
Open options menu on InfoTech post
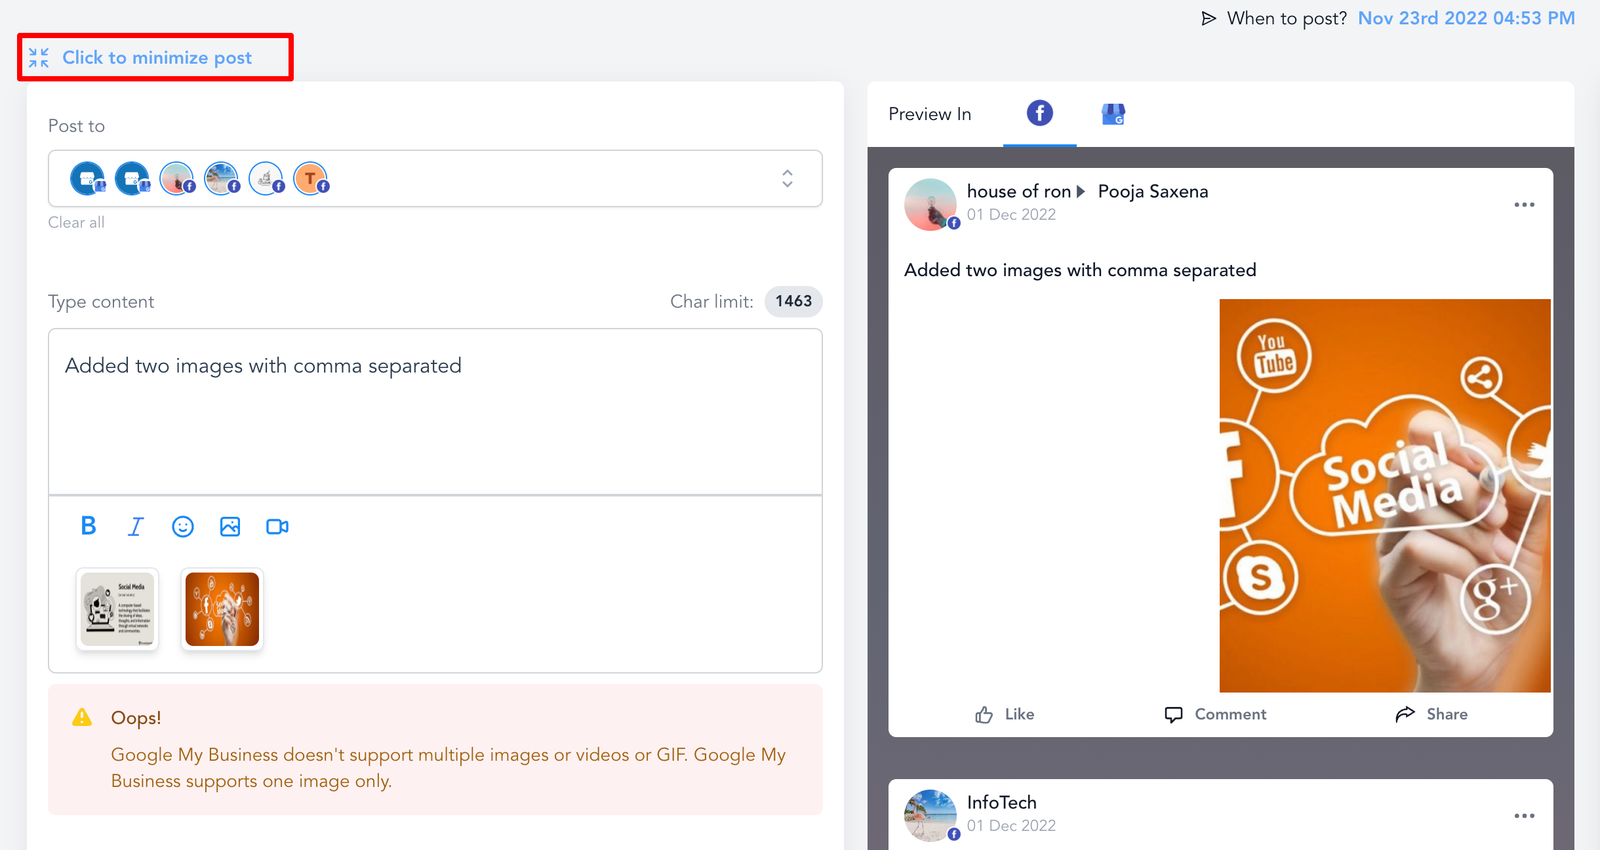(x=1524, y=816)
